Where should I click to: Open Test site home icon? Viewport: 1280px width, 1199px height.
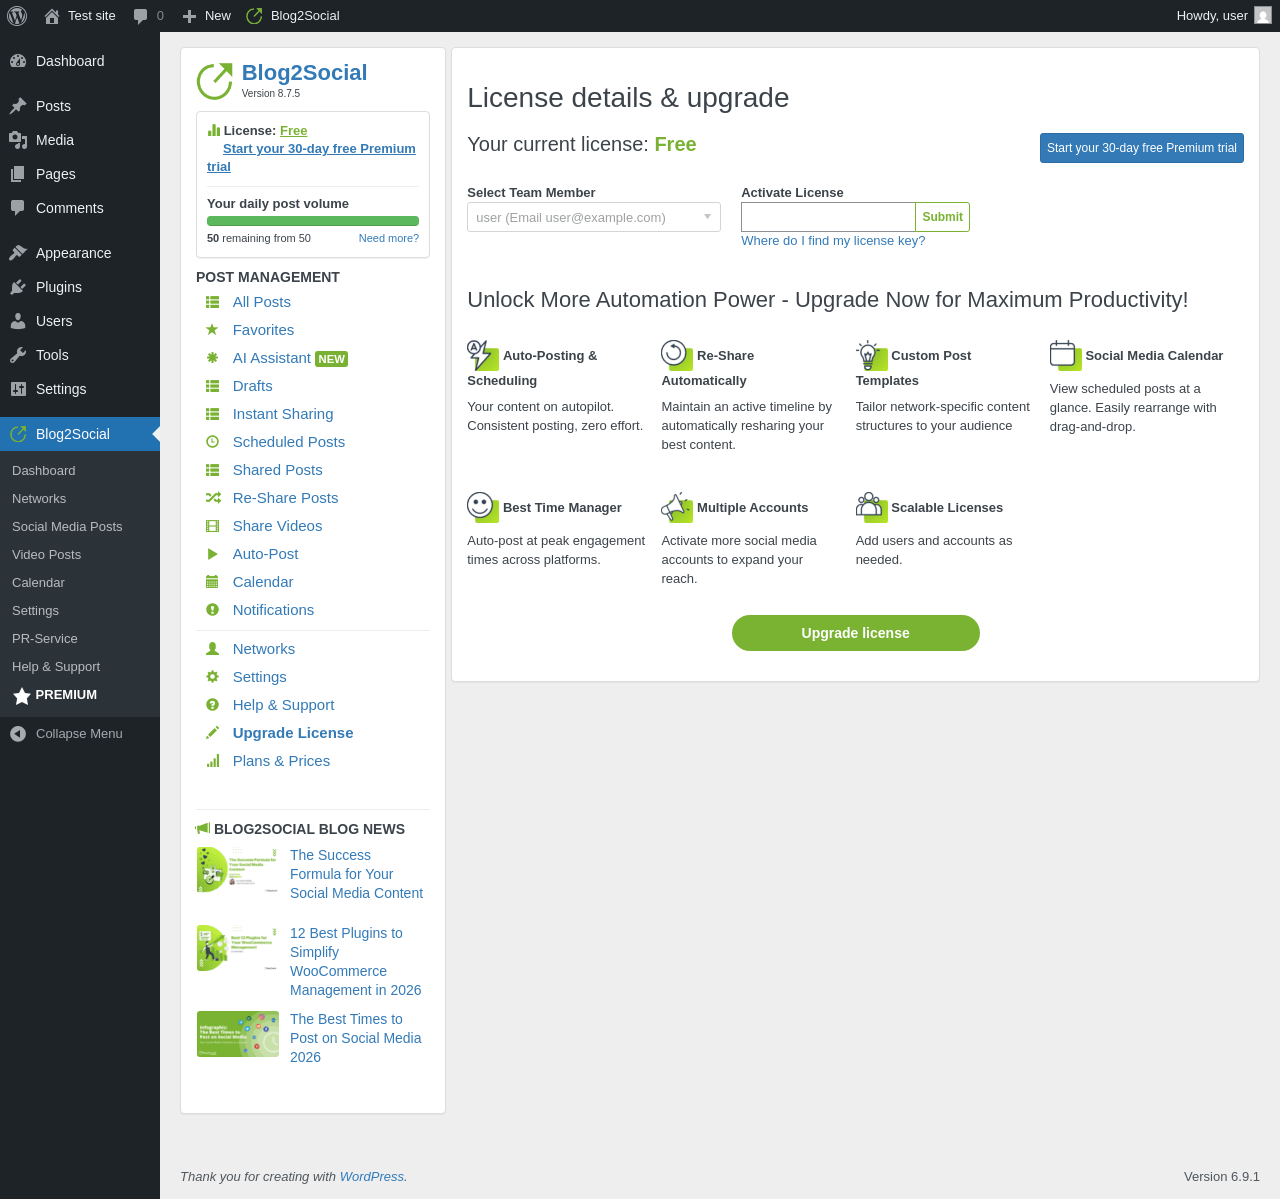click(x=52, y=16)
